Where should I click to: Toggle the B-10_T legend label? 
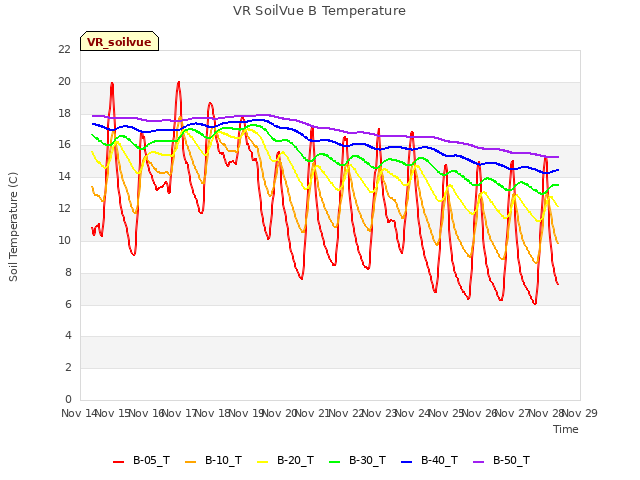(223, 460)
